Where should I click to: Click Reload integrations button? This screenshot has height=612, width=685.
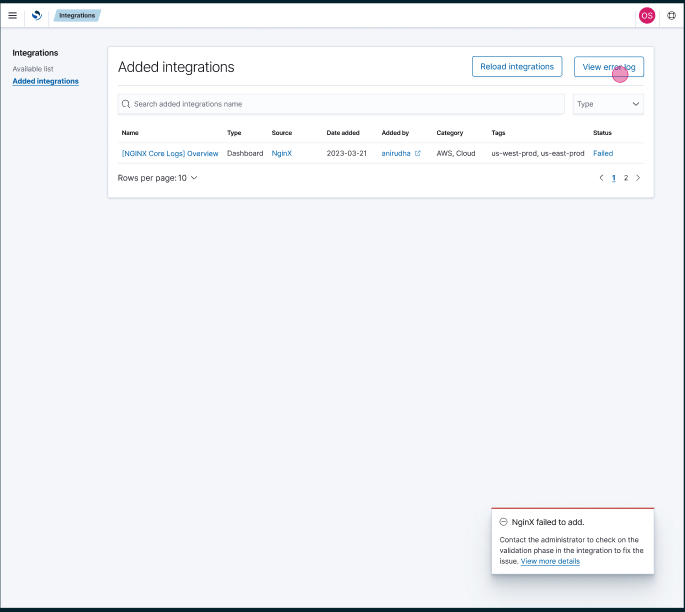click(517, 66)
